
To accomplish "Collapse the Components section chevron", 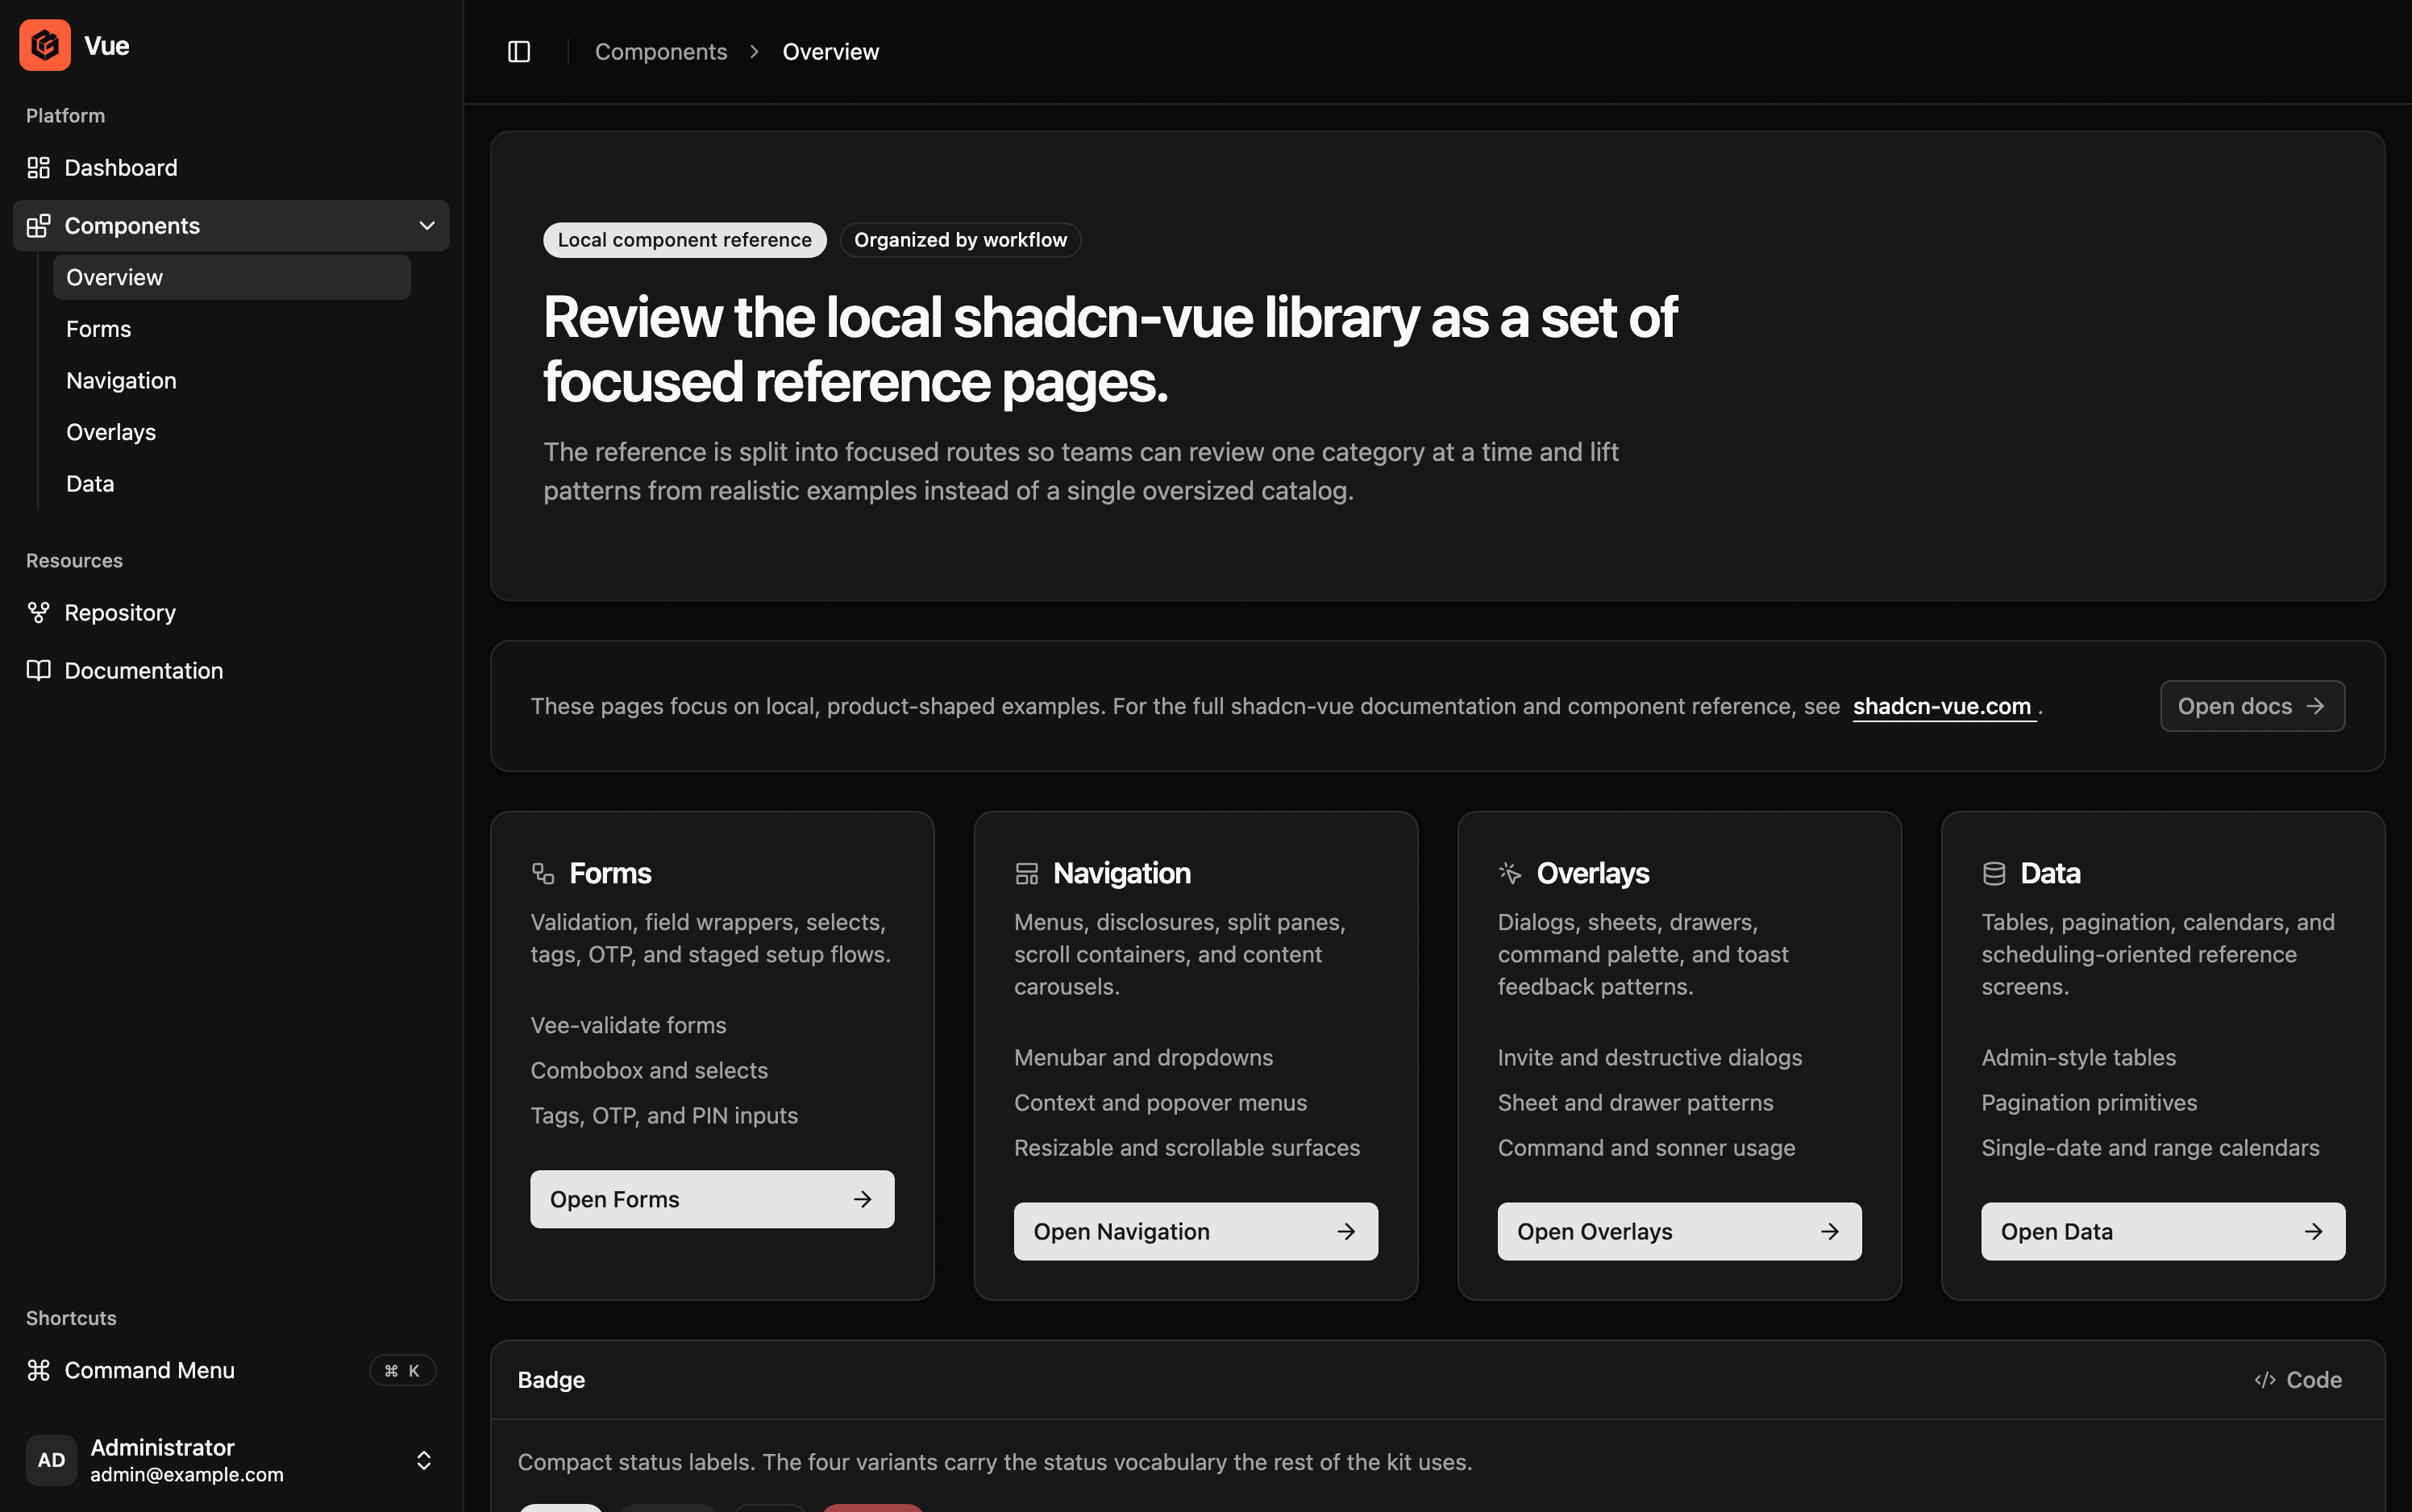I will coord(427,226).
